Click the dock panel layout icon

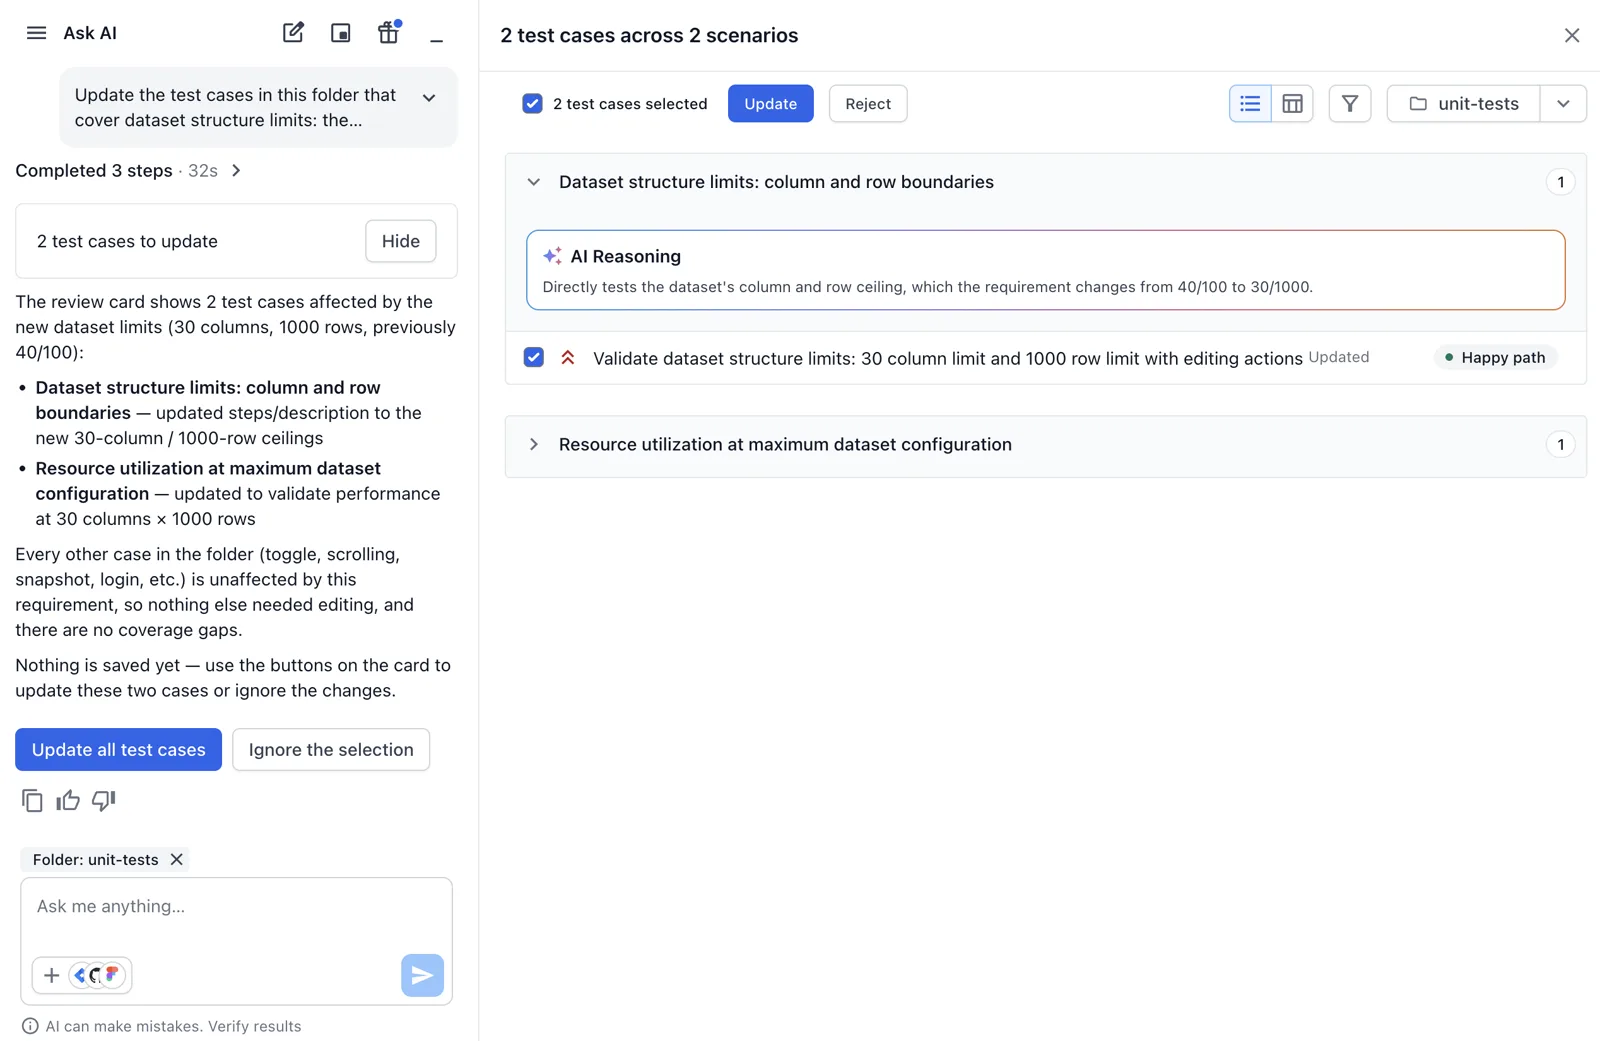[x=341, y=33]
